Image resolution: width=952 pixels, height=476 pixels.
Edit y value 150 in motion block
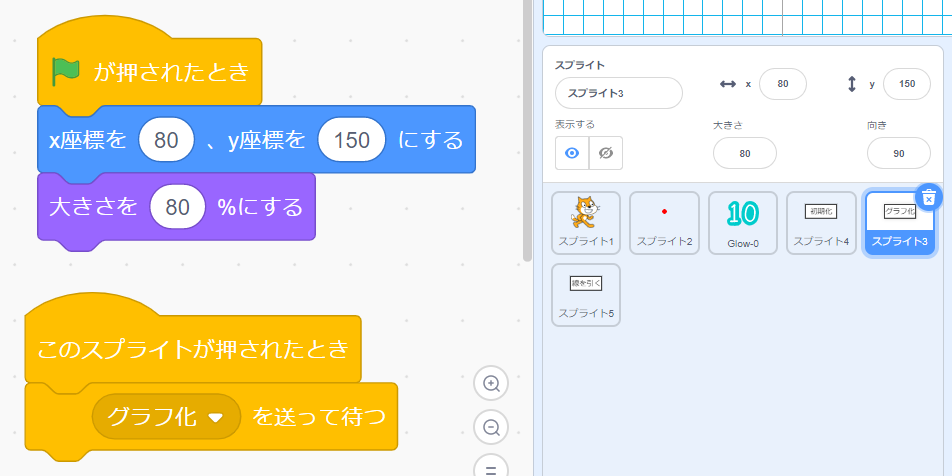(352, 140)
